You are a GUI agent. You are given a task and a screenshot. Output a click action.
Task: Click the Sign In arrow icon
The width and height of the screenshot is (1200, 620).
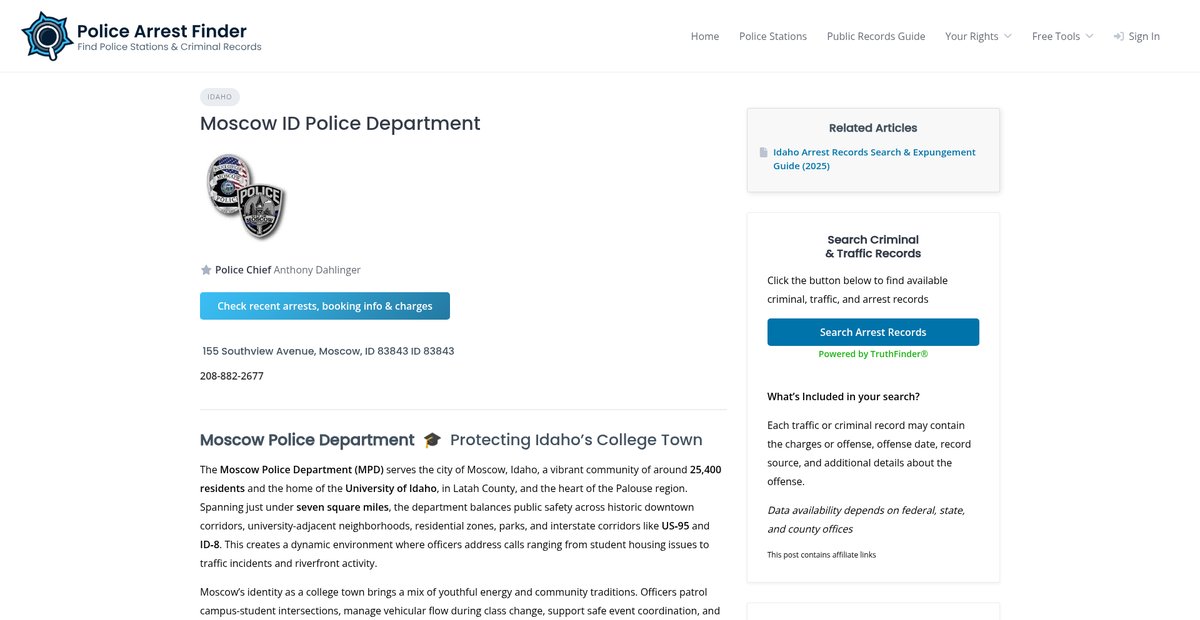1118,36
